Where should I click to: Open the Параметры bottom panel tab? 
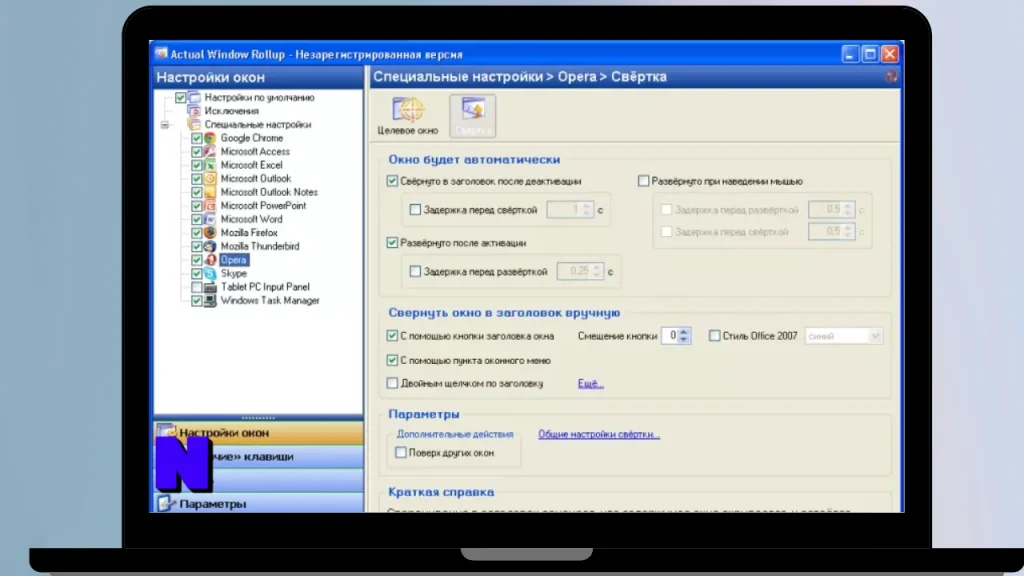[259, 504]
